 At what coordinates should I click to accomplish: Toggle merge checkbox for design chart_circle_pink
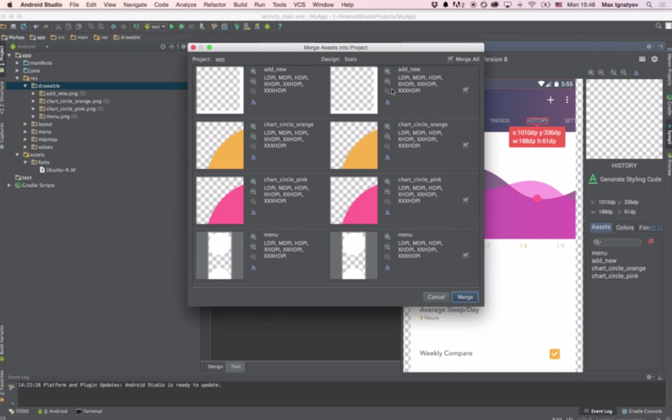coord(466,200)
